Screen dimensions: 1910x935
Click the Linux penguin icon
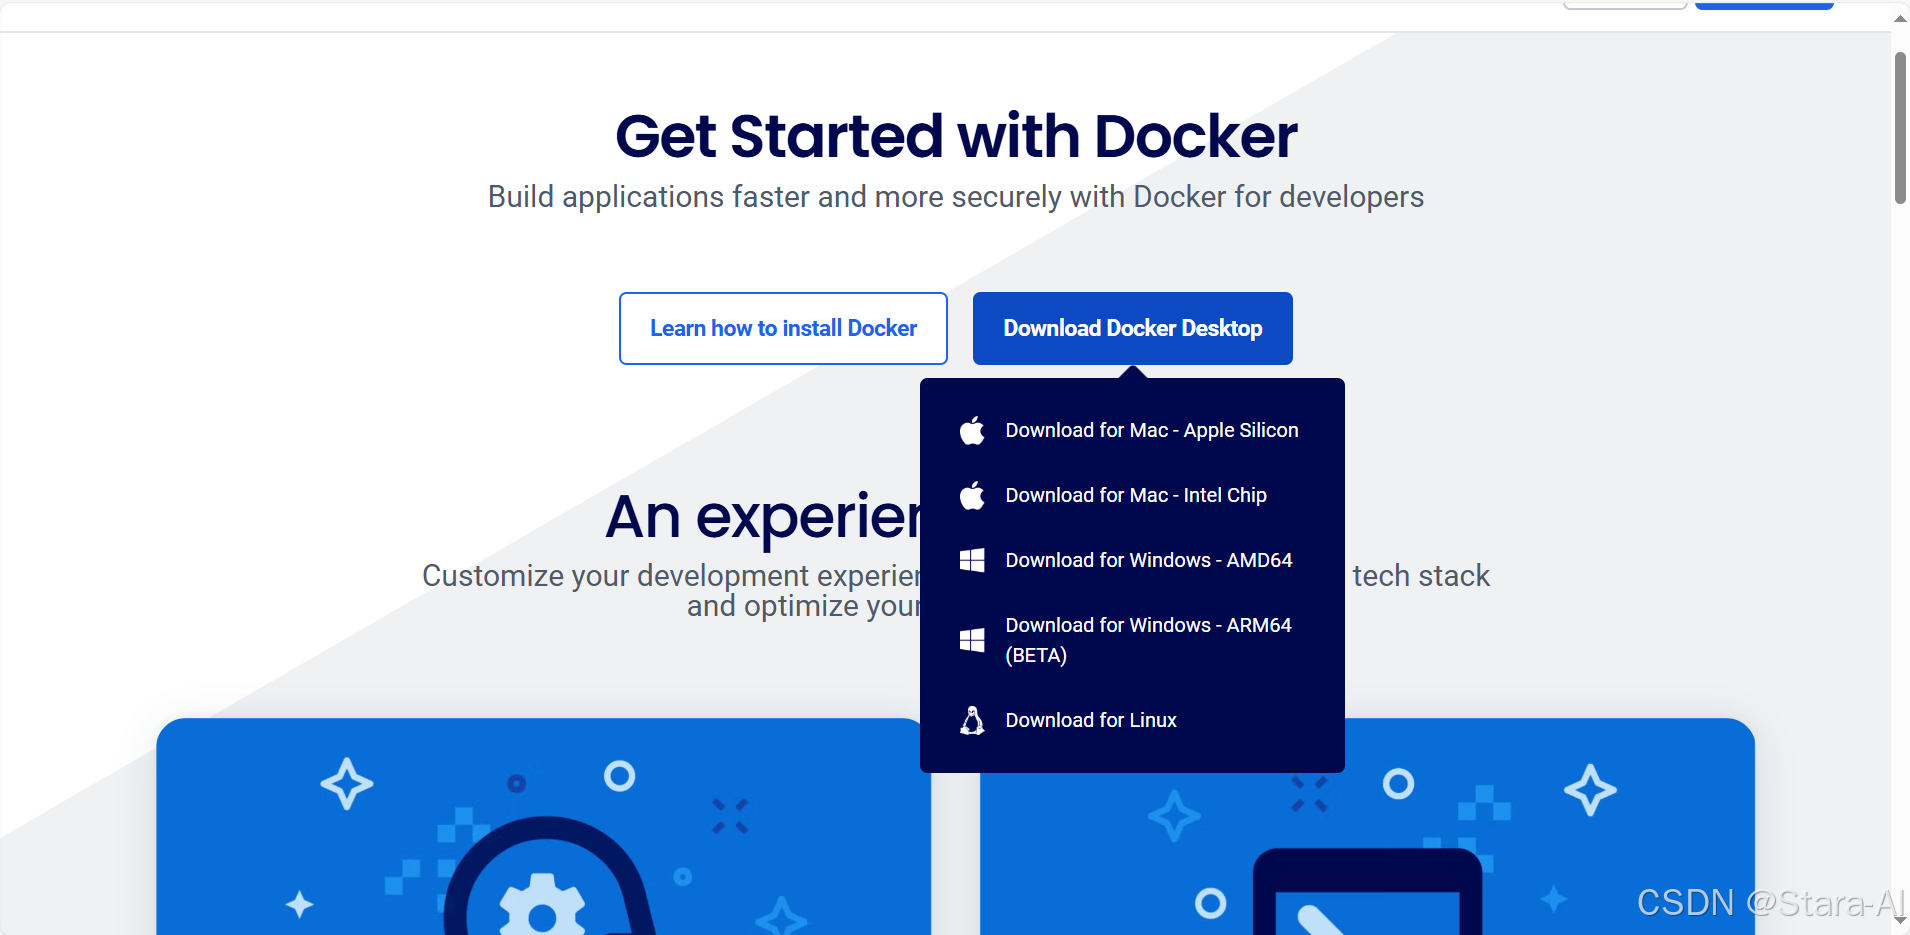(972, 720)
